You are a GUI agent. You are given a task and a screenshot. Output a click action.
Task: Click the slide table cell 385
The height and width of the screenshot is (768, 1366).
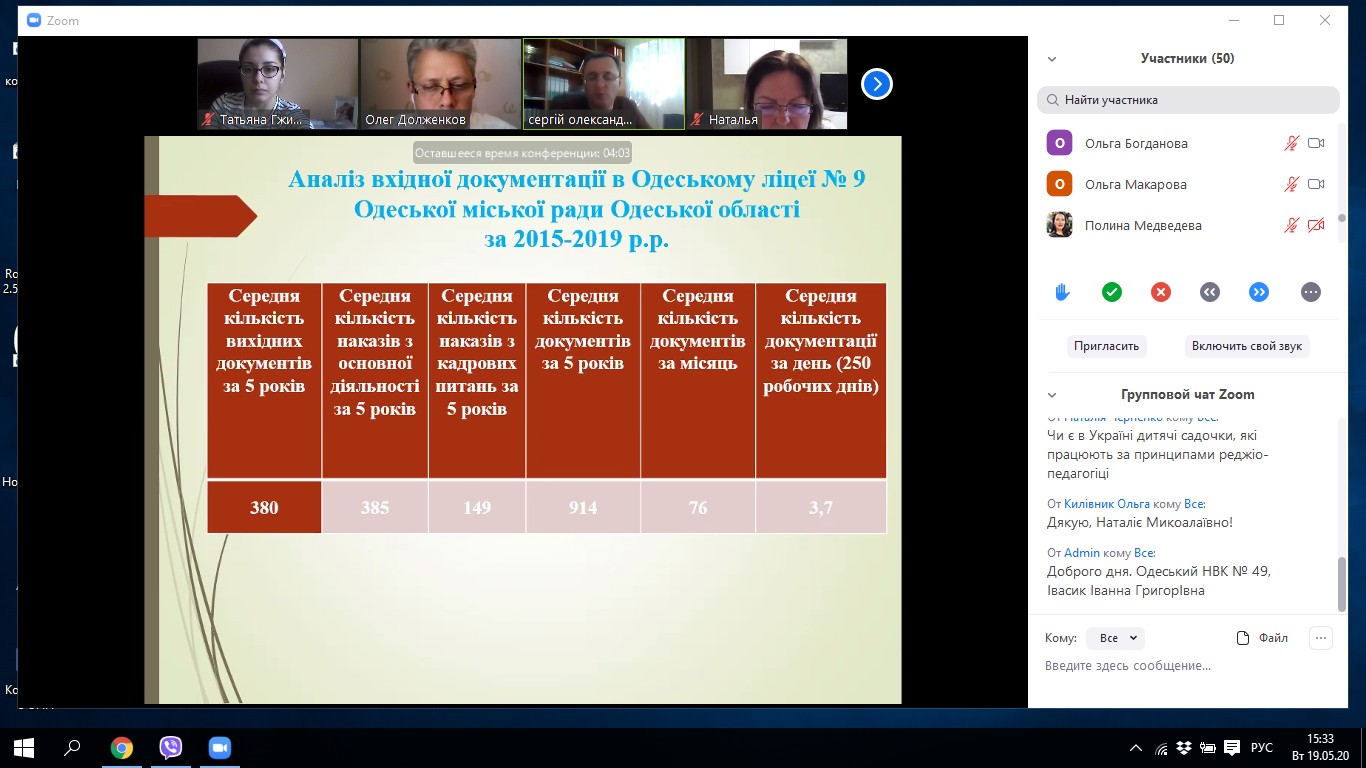tap(375, 507)
